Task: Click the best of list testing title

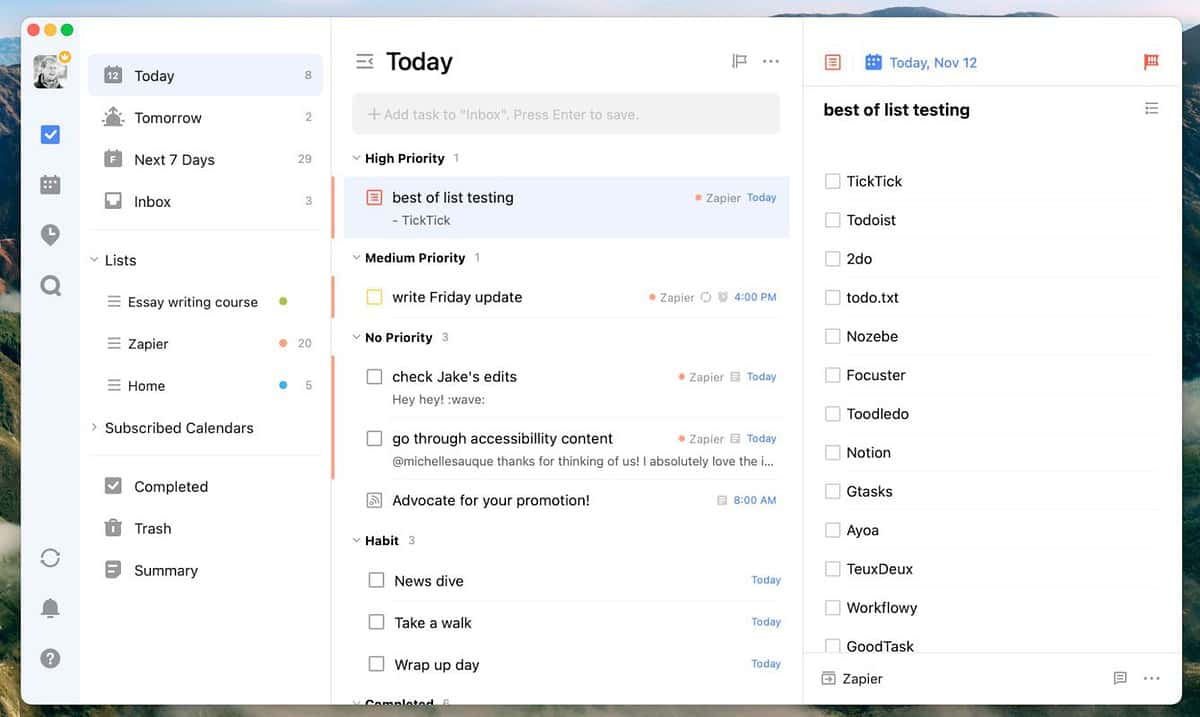Action: [896, 110]
